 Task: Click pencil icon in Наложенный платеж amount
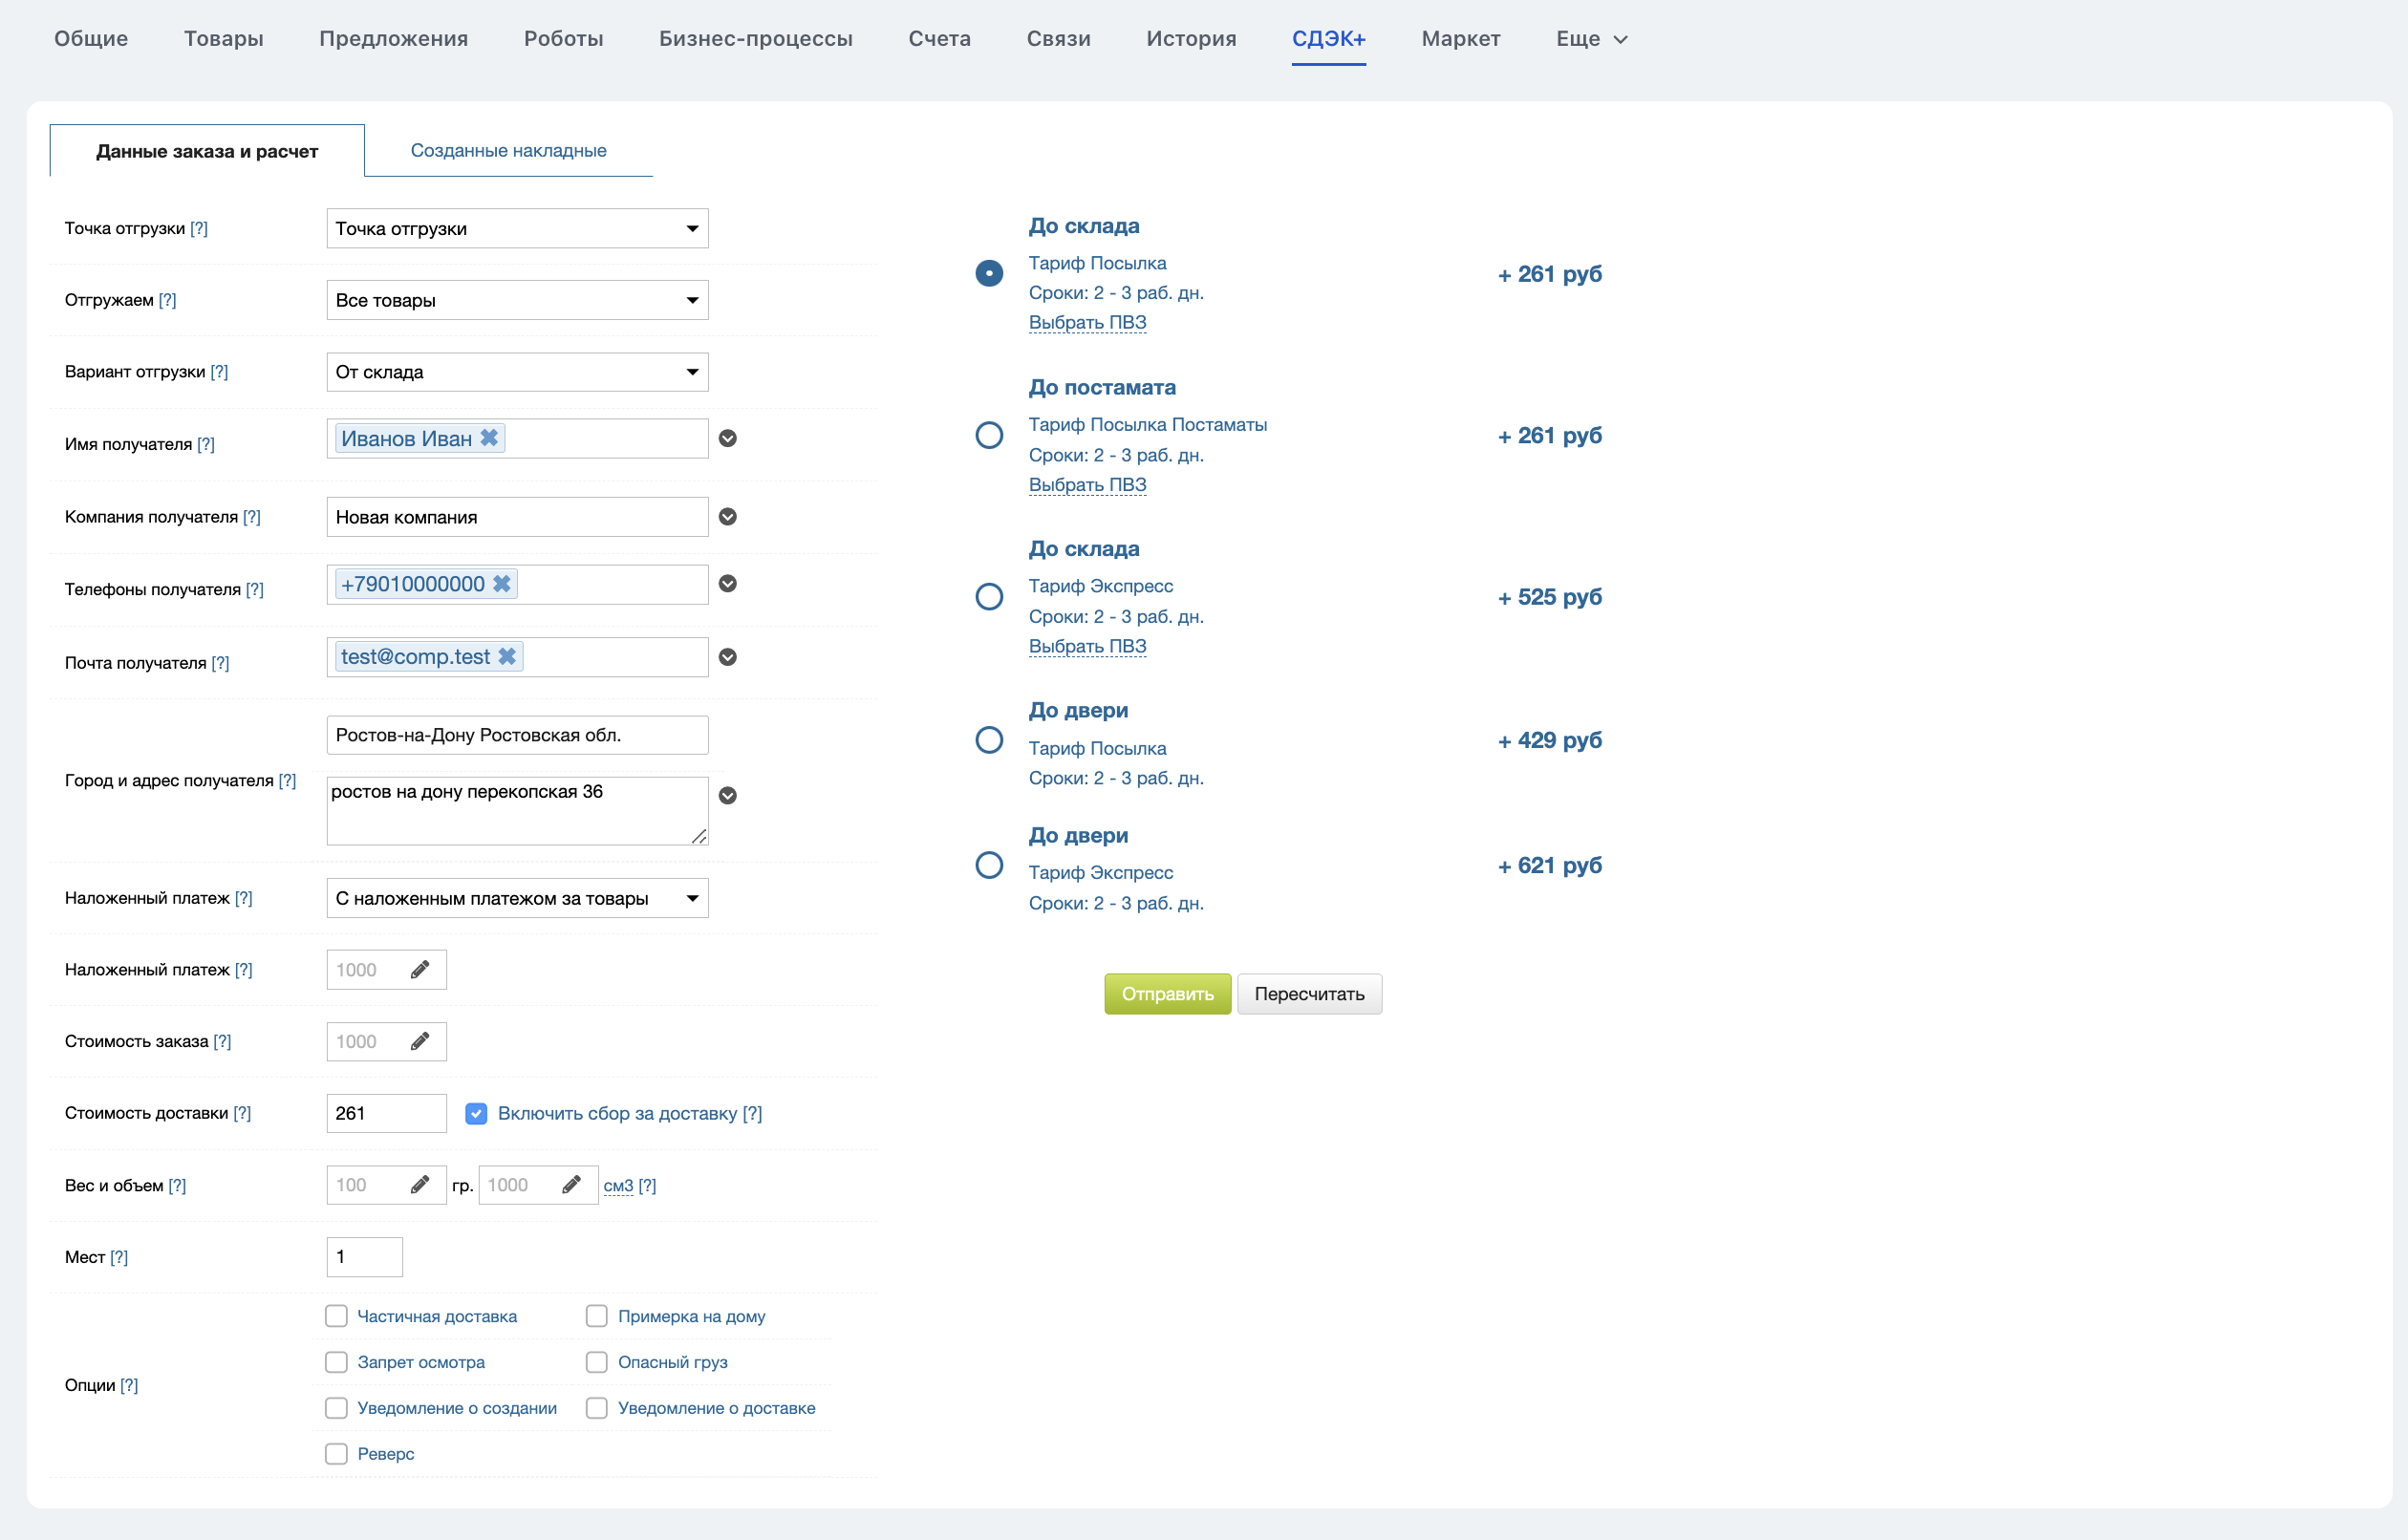click(420, 969)
